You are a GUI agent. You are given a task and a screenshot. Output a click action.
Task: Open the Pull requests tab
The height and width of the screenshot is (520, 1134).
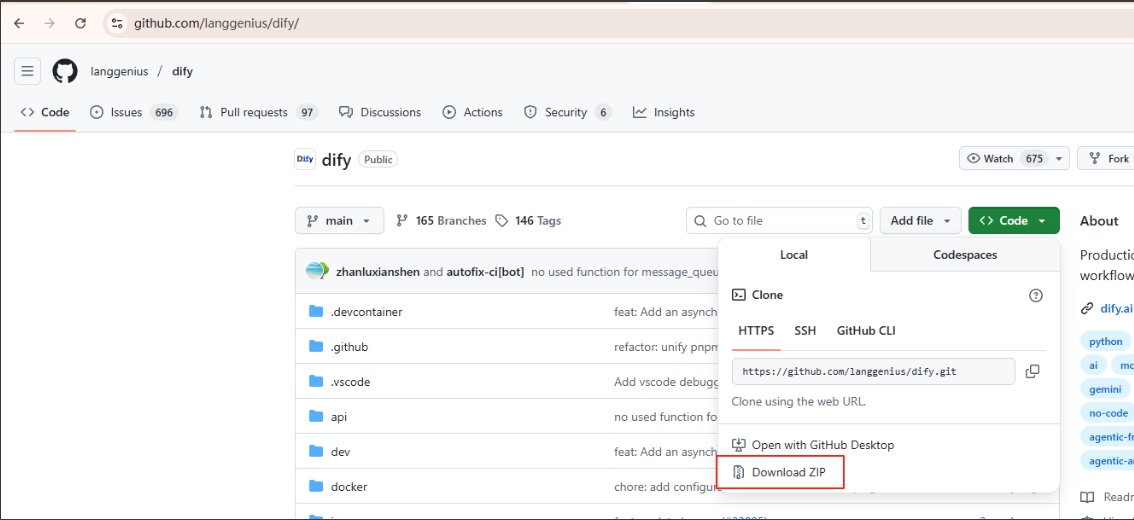coord(259,112)
